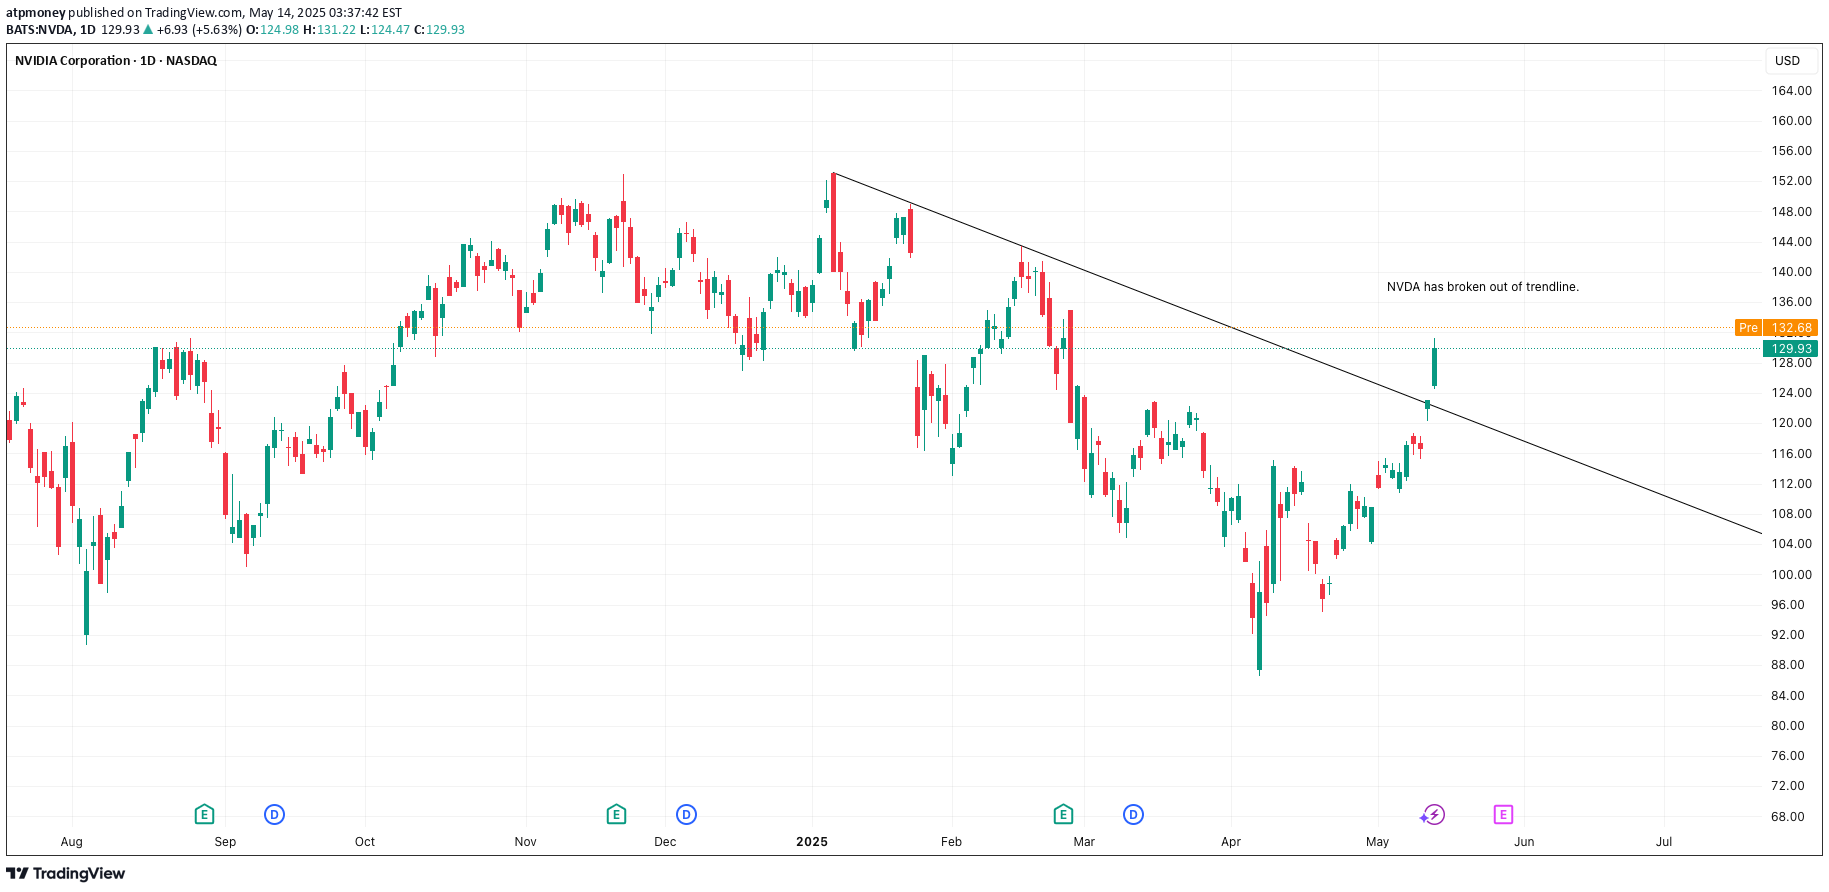The height and width of the screenshot is (892, 1829).
Task: Click the Feb label on time axis
Action: [x=951, y=842]
